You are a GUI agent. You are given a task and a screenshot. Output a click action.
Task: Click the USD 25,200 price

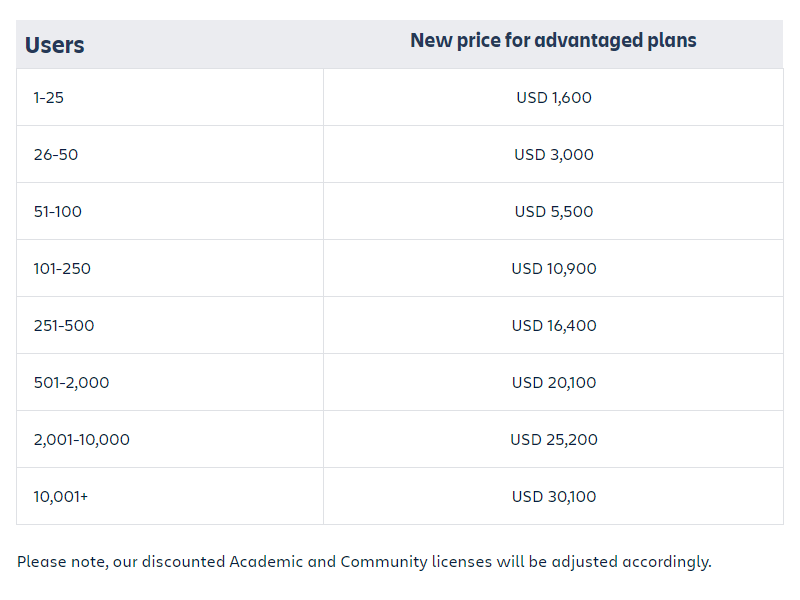554,440
